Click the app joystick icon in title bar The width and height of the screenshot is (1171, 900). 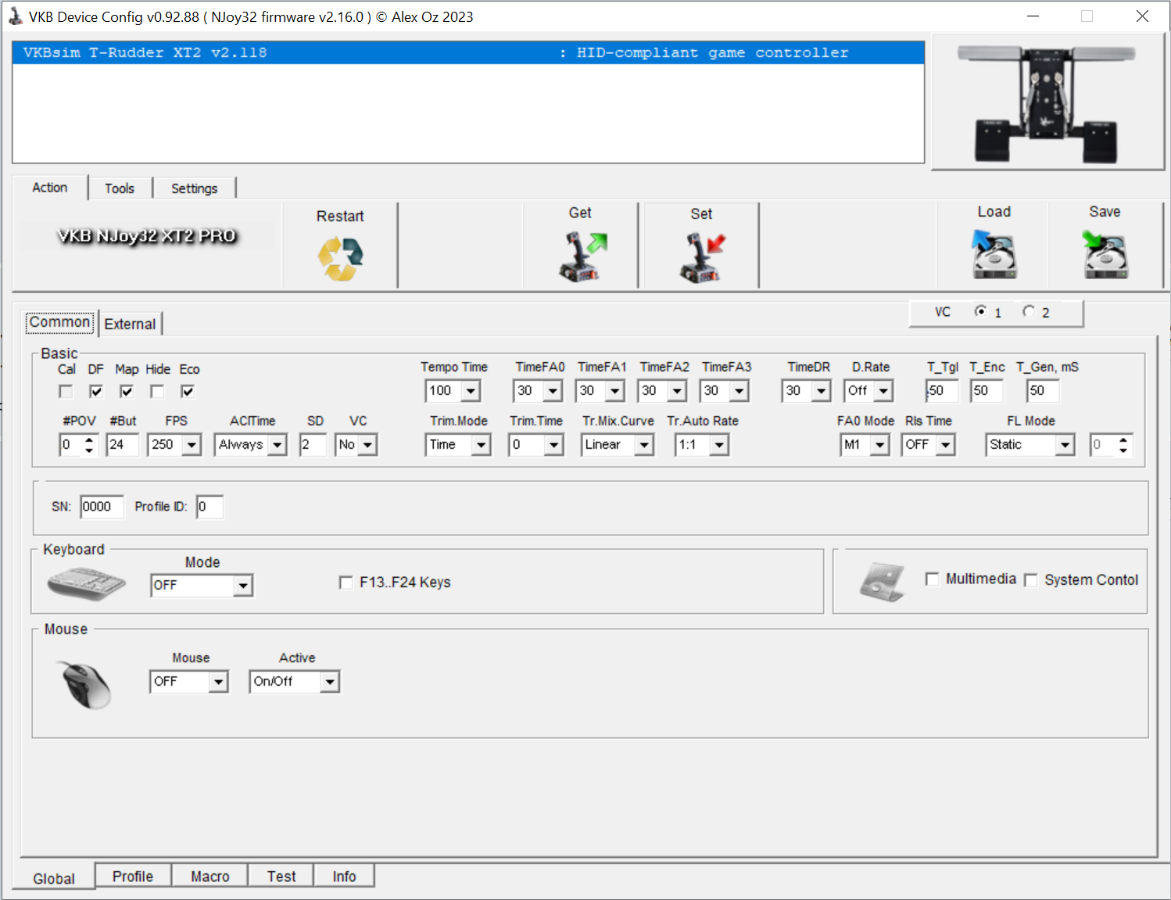coord(15,16)
